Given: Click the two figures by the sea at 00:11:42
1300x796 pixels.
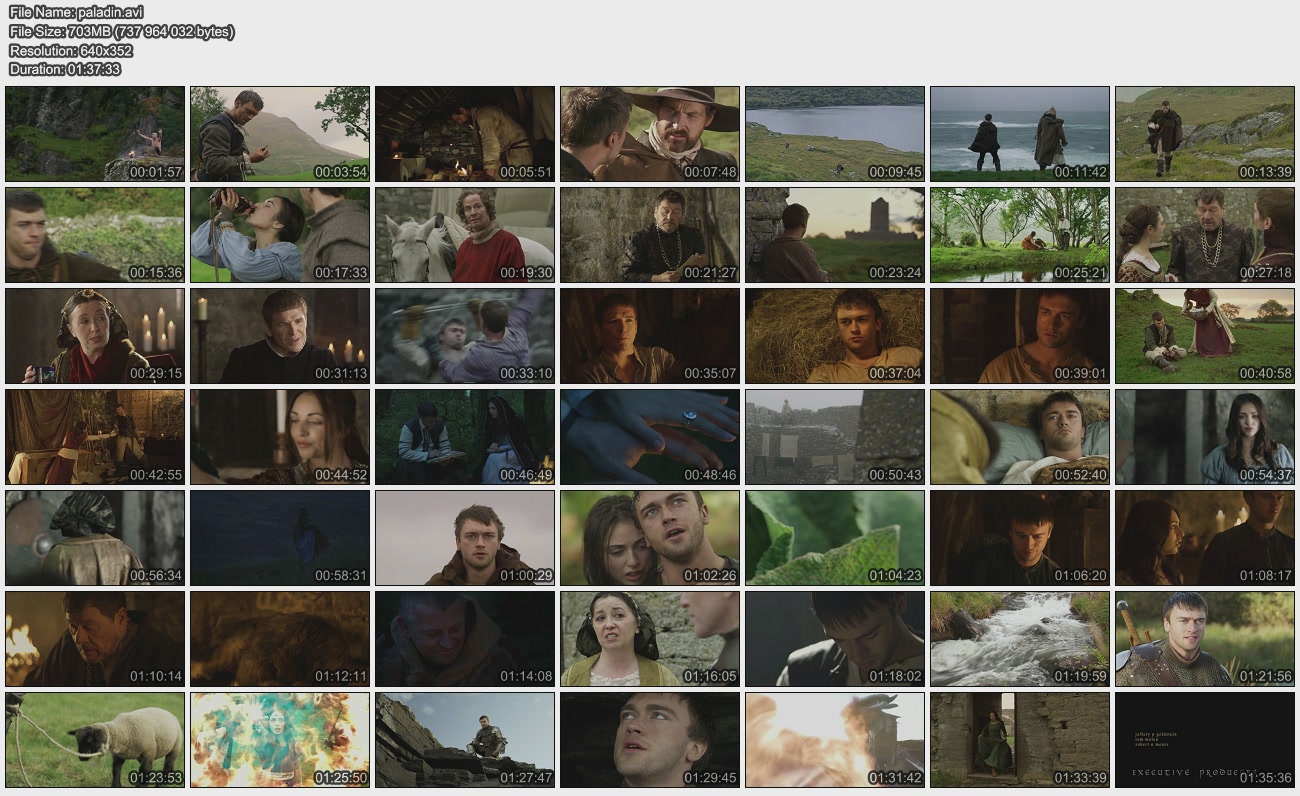Looking at the screenshot, I should tap(1020, 134).
